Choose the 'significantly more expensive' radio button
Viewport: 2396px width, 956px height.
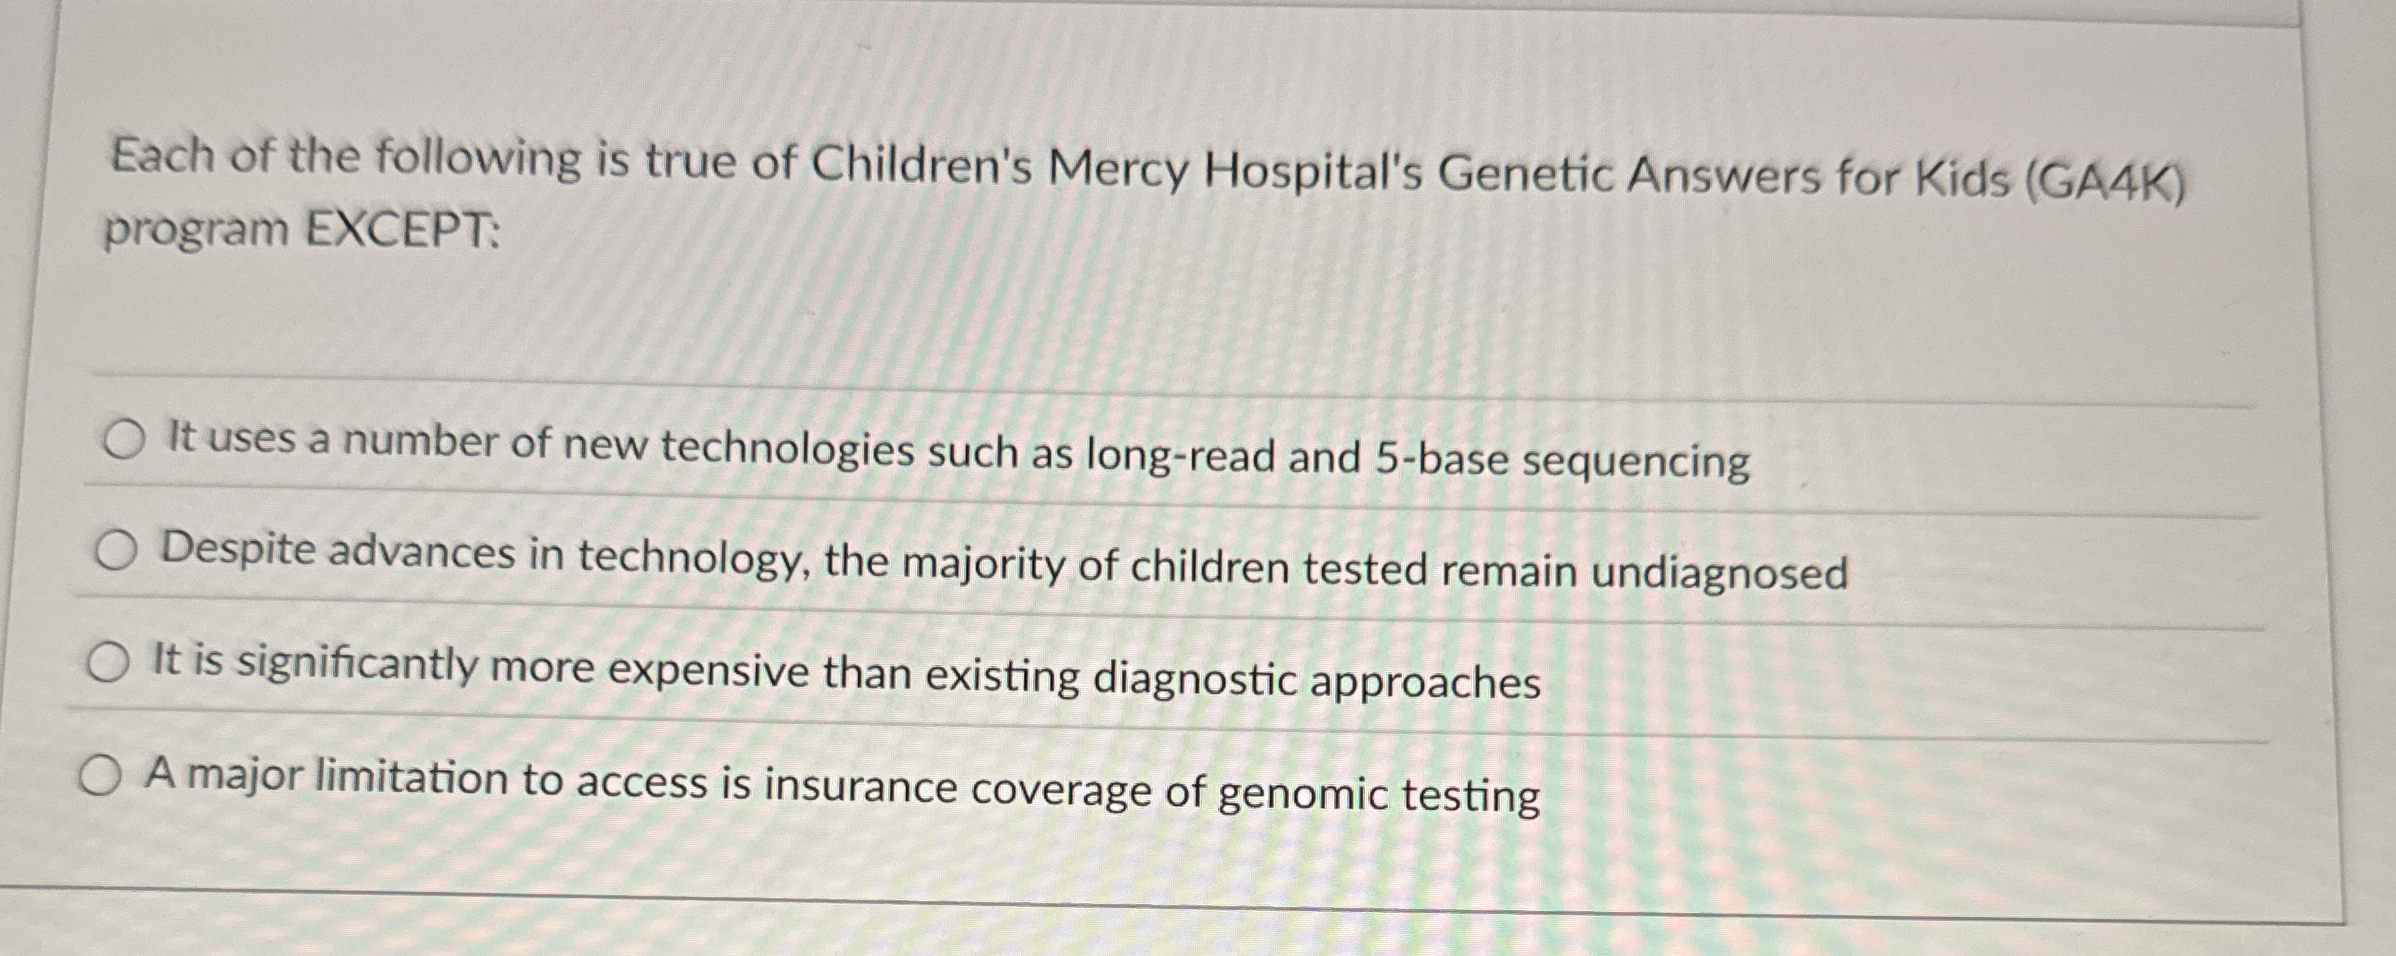pyautogui.click(x=108, y=663)
